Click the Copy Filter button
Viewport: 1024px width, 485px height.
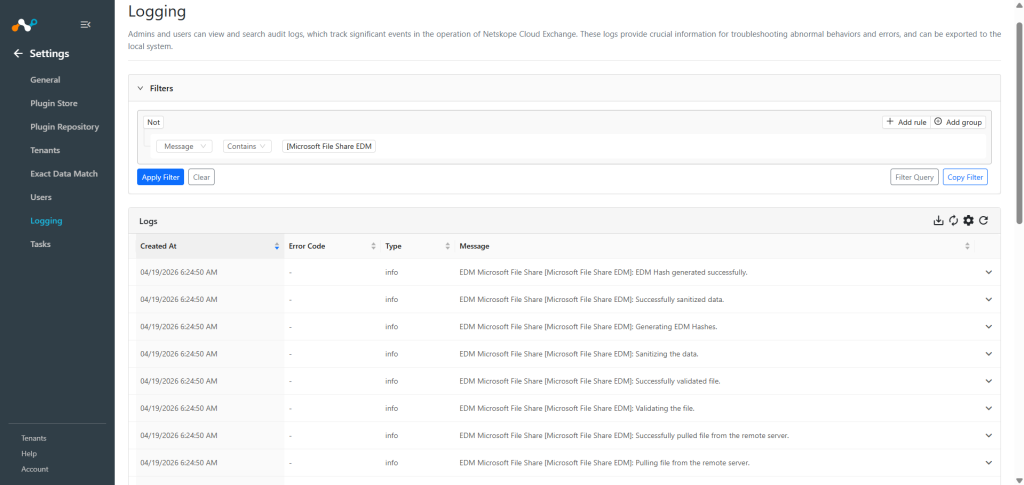point(965,177)
